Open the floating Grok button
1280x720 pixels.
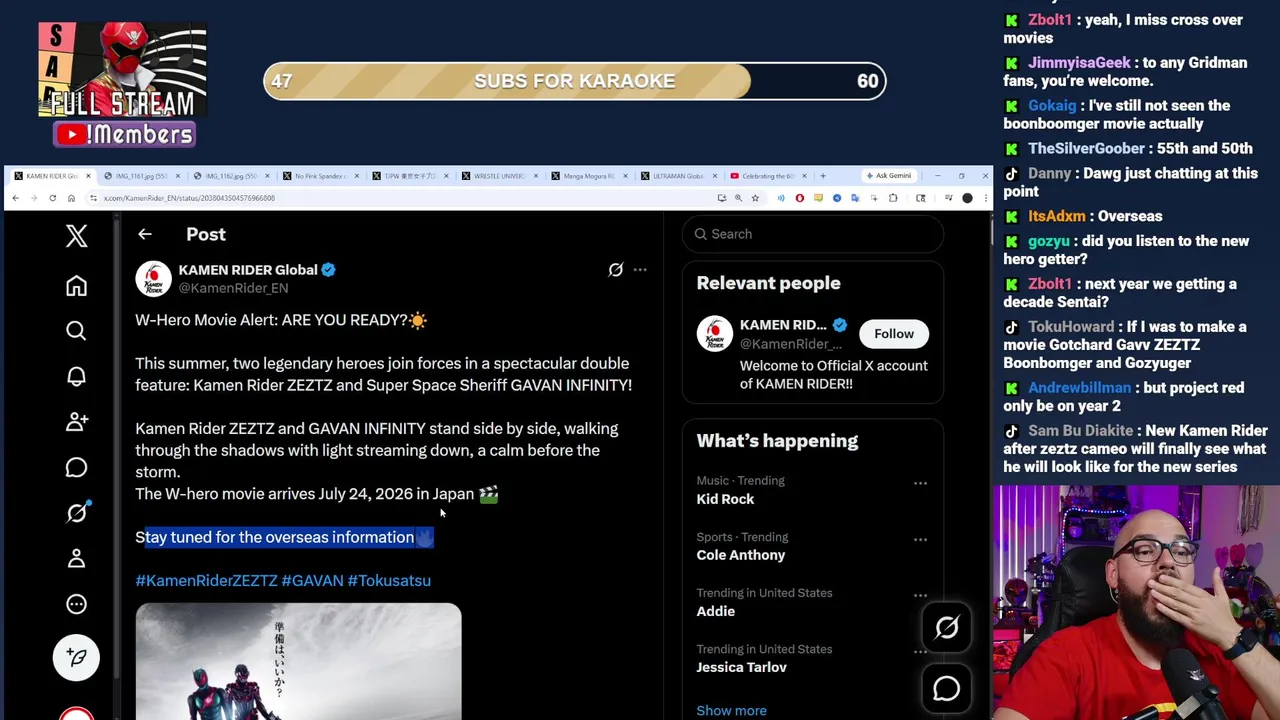[x=946, y=628]
